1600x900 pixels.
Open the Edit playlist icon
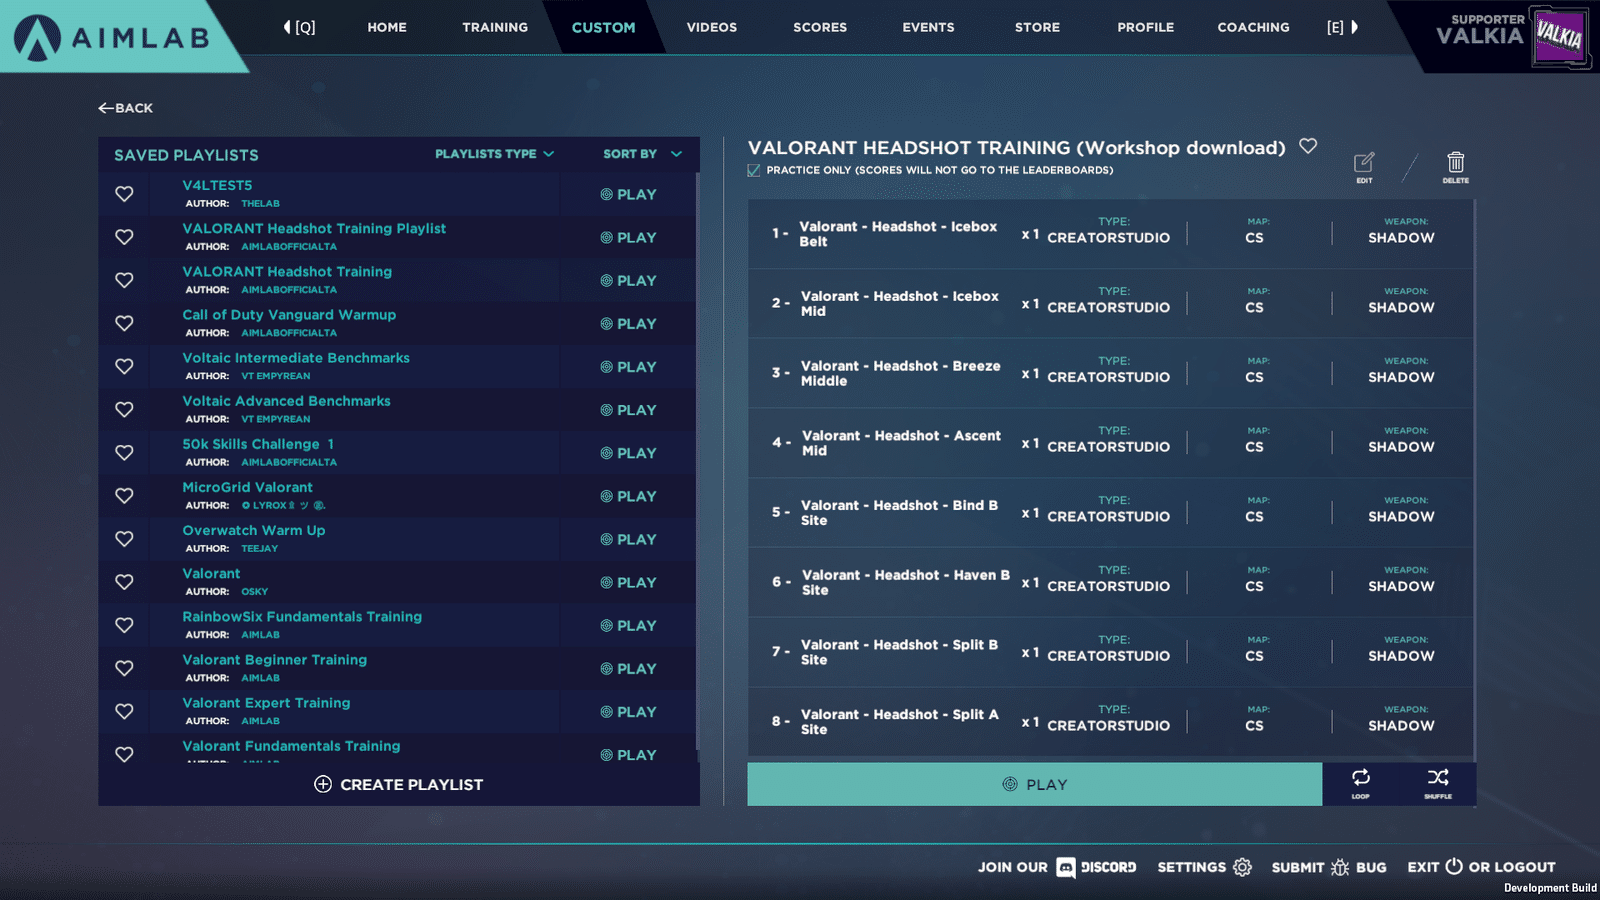tap(1364, 166)
